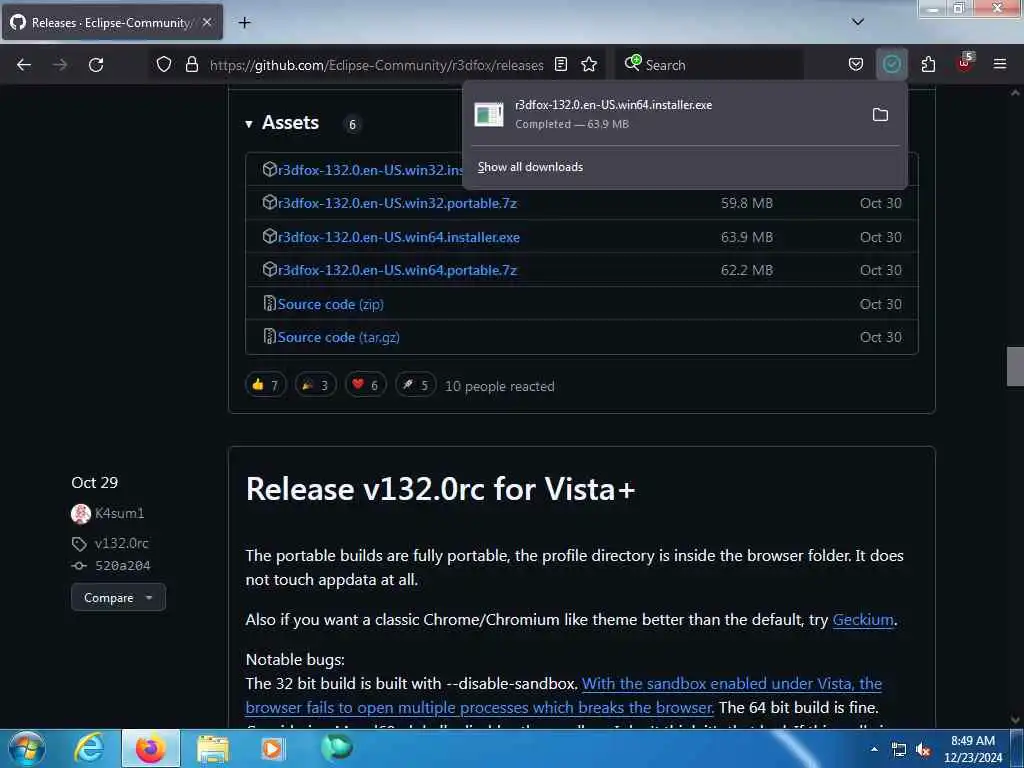Click the 10 people reacted text
Screen dimensions: 1024x768
[x=500, y=387]
